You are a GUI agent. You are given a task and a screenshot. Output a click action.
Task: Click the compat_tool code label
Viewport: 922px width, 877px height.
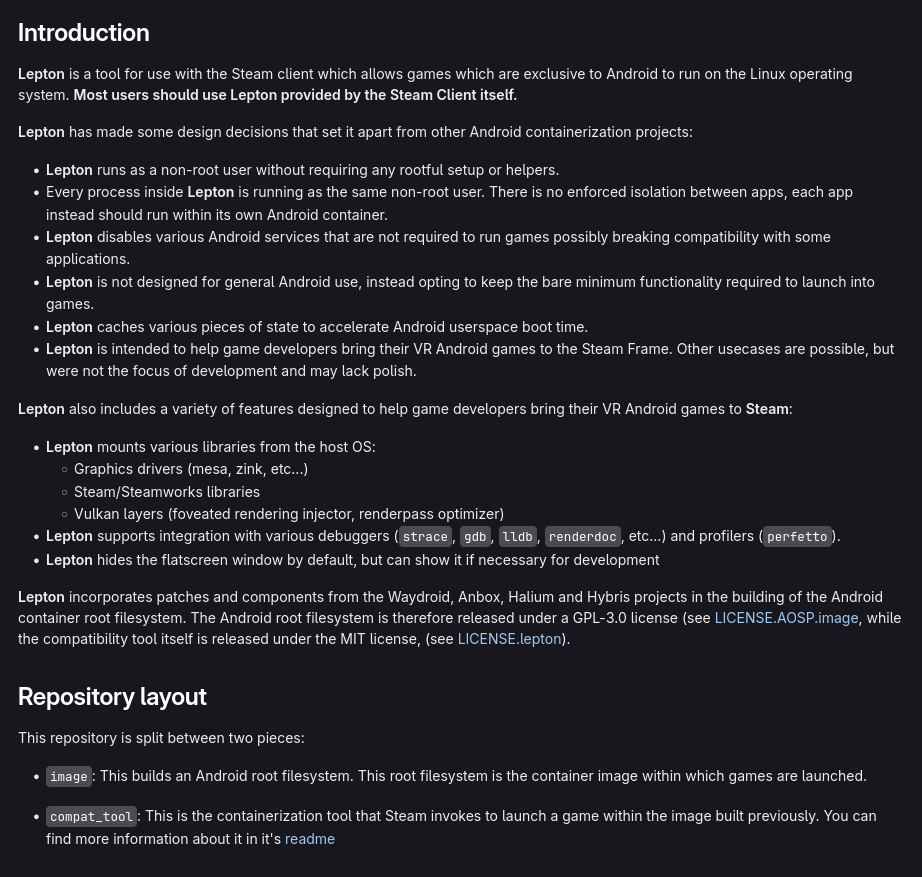tap(91, 816)
